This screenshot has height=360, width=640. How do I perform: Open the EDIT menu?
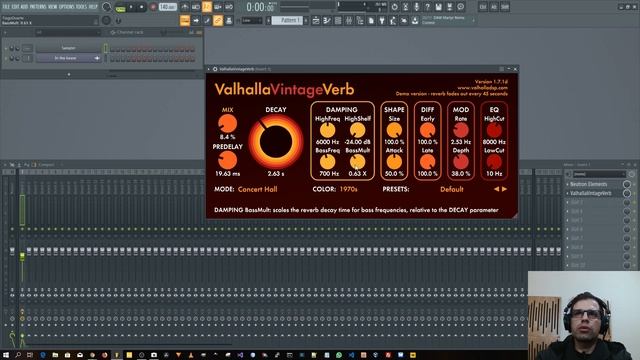(x=15, y=7)
